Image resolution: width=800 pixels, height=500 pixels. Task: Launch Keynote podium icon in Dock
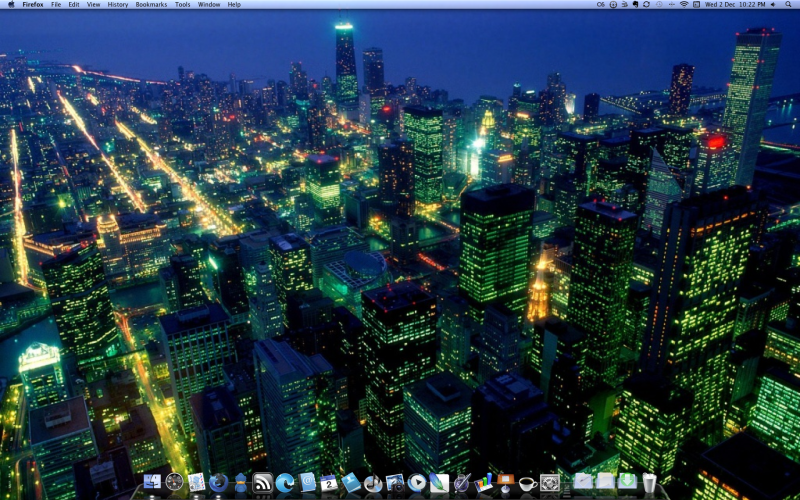tap(506, 482)
